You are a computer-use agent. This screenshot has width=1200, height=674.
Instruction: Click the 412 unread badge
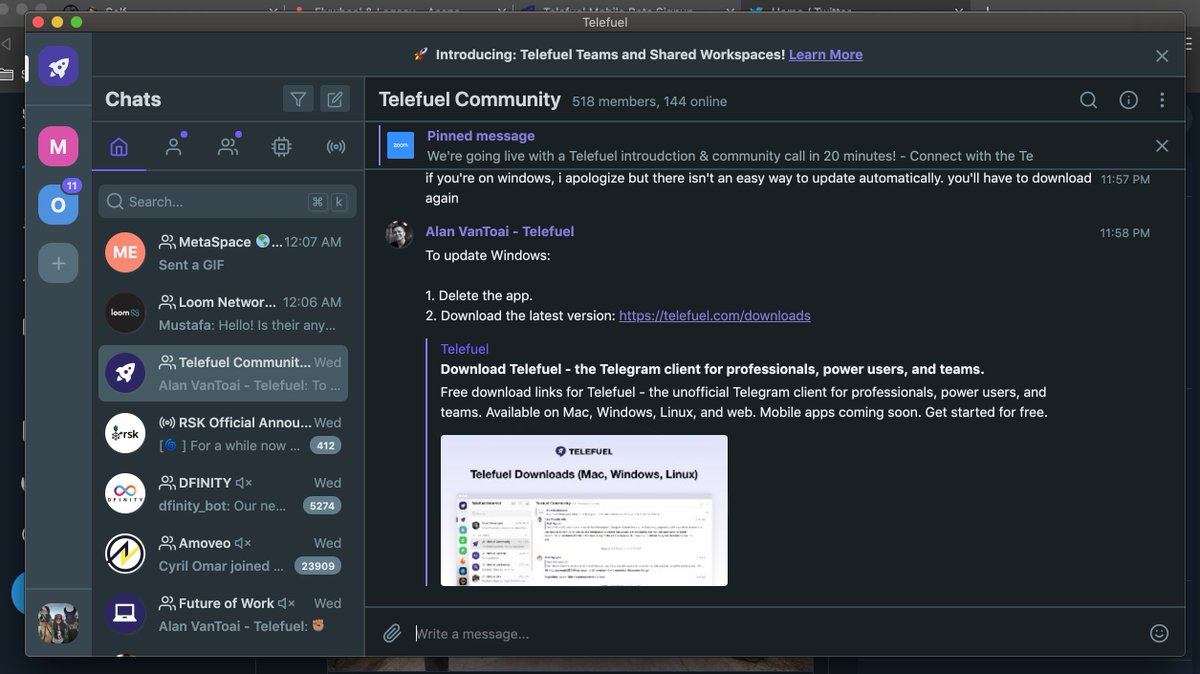(x=324, y=446)
